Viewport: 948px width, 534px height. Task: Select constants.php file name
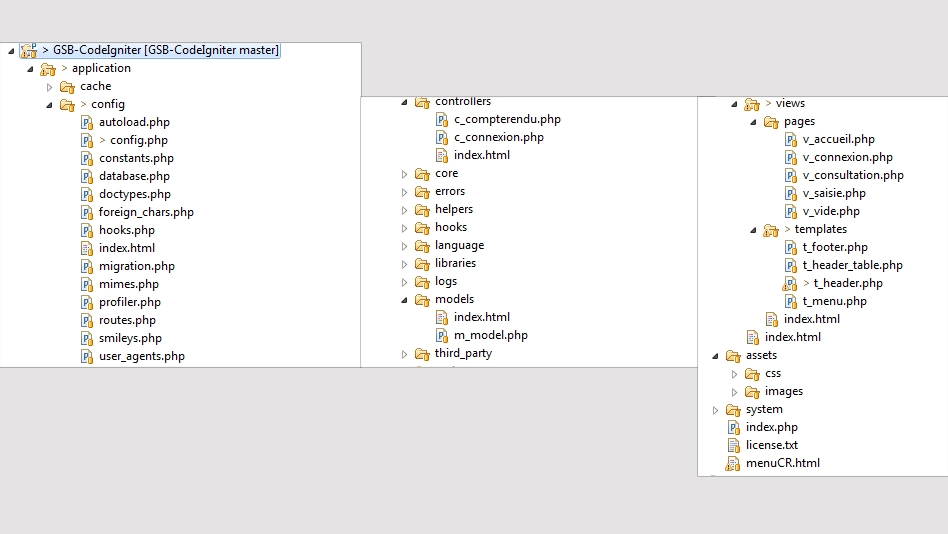pos(136,158)
